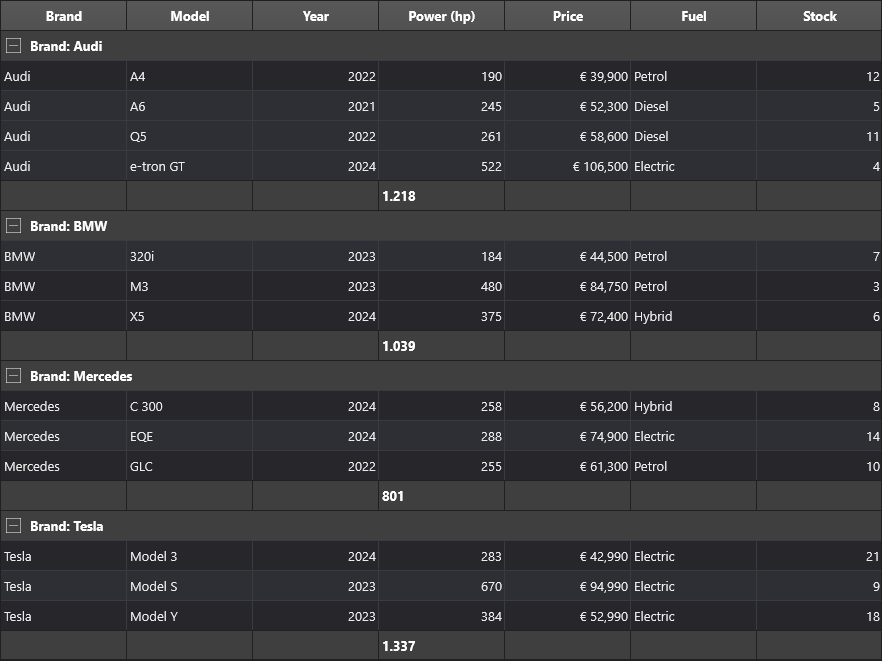Sort by the Price column header
882x661 pixels.
568,16
